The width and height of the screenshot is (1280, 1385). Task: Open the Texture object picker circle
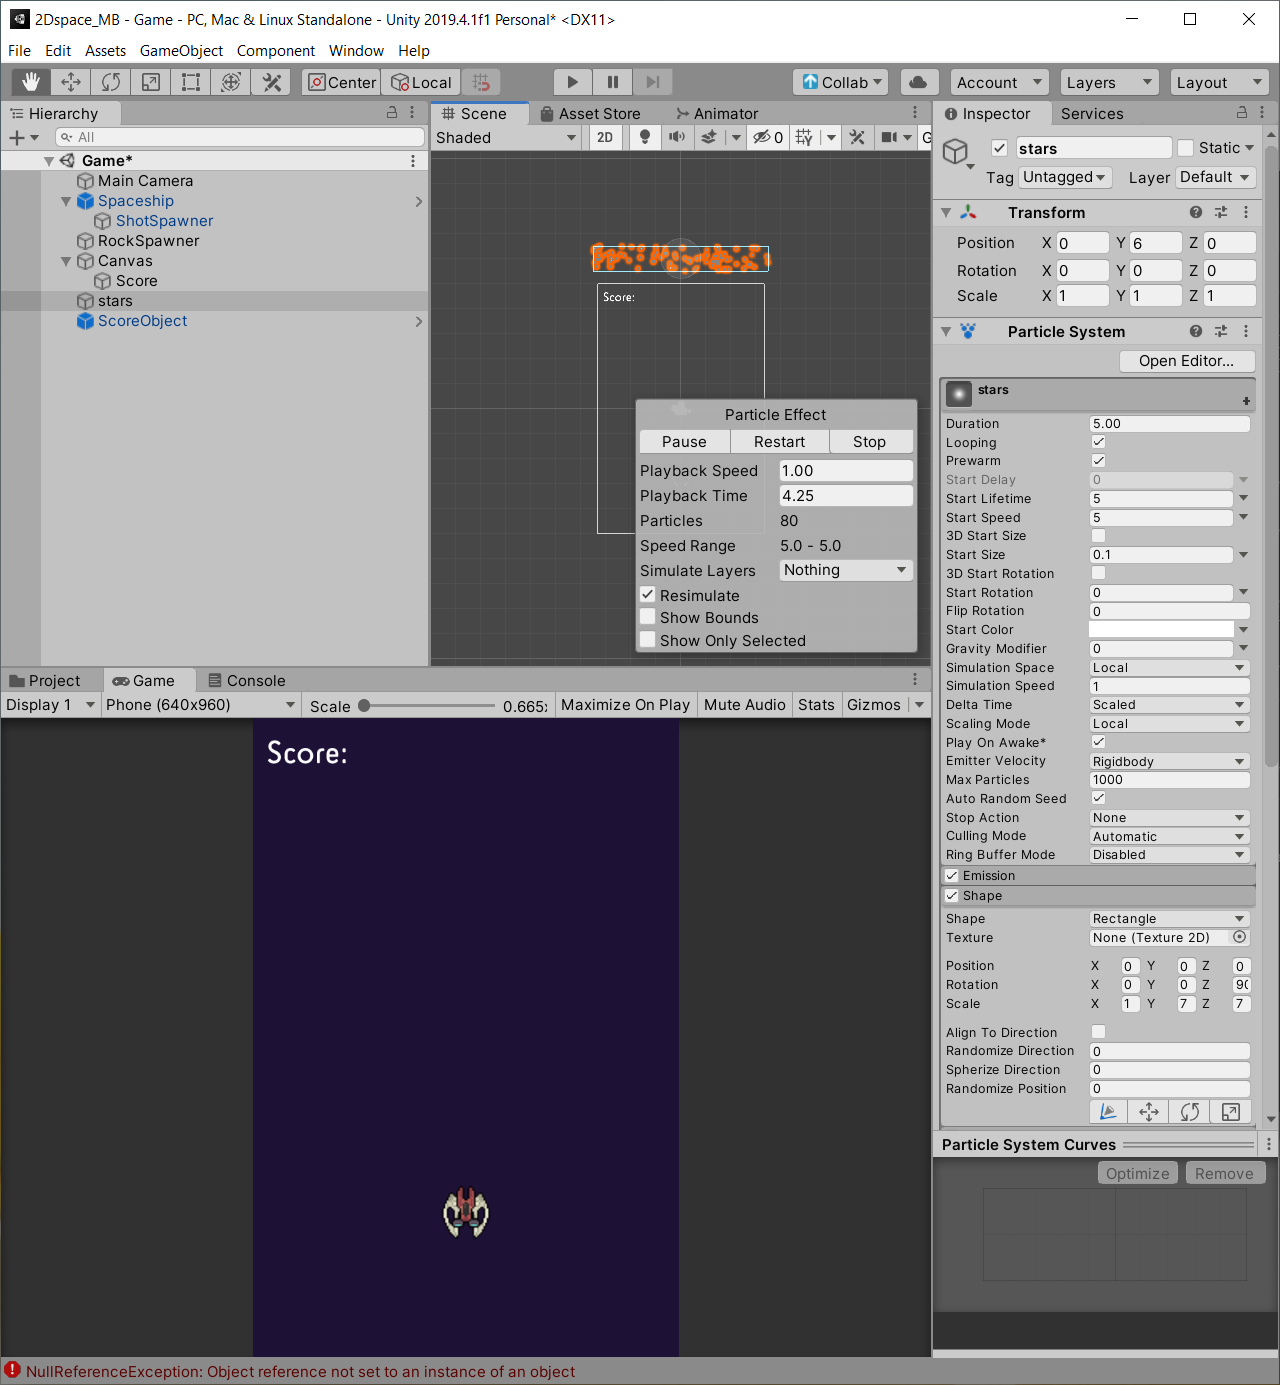pyautogui.click(x=1240, y=937)
